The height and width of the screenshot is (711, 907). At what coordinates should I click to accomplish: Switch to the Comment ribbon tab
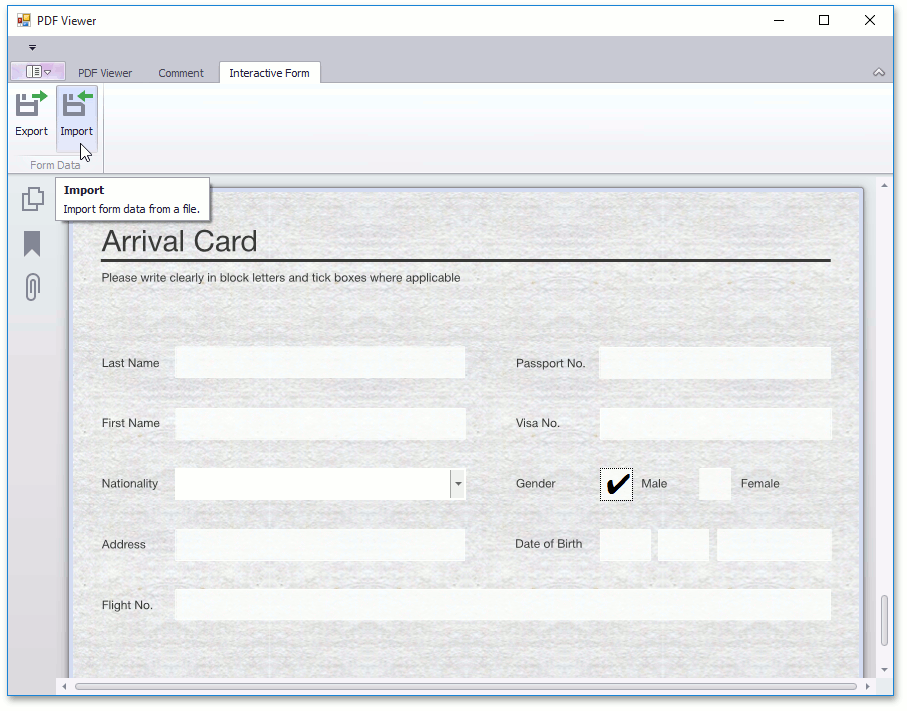[x=181, y=73]
